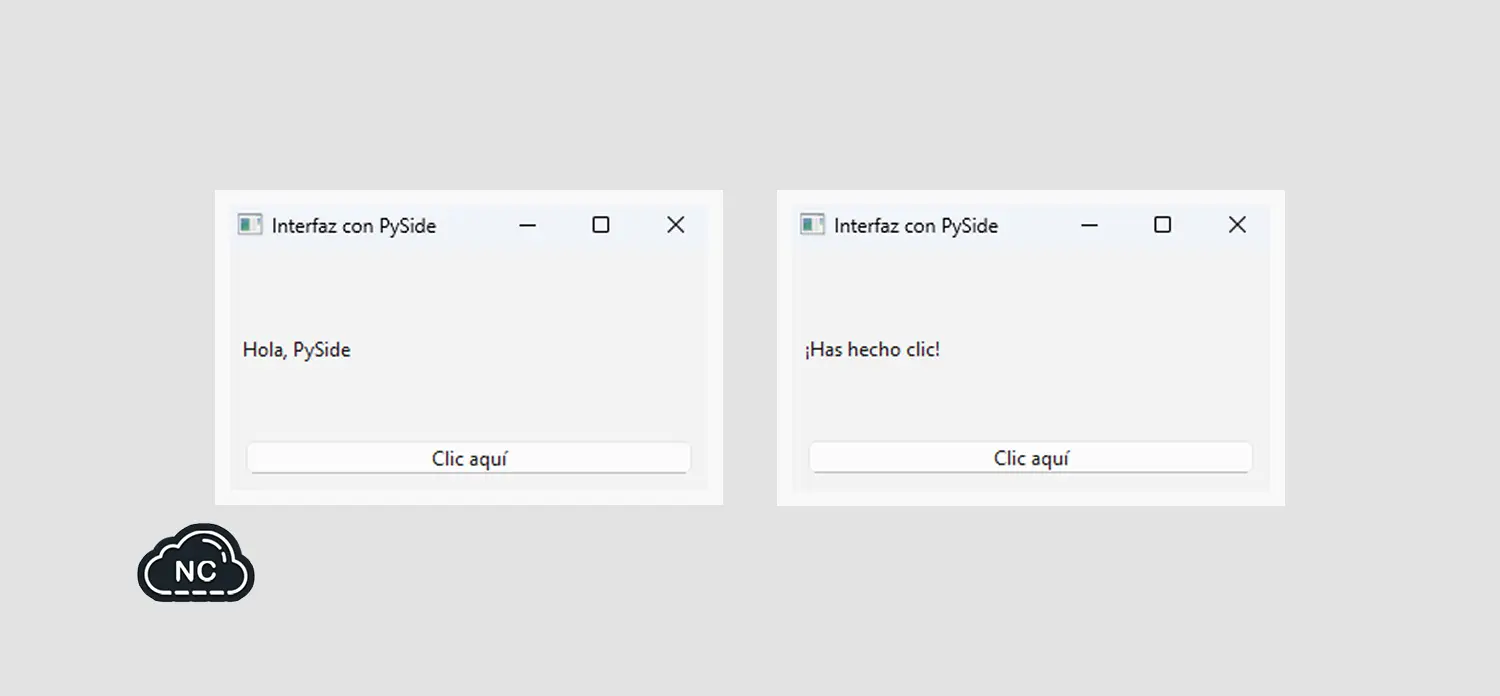Viewport: 1500px width, 696px height.
Task: Maximize the left 'Hola, PySide' window
Action: pos(601,225)
